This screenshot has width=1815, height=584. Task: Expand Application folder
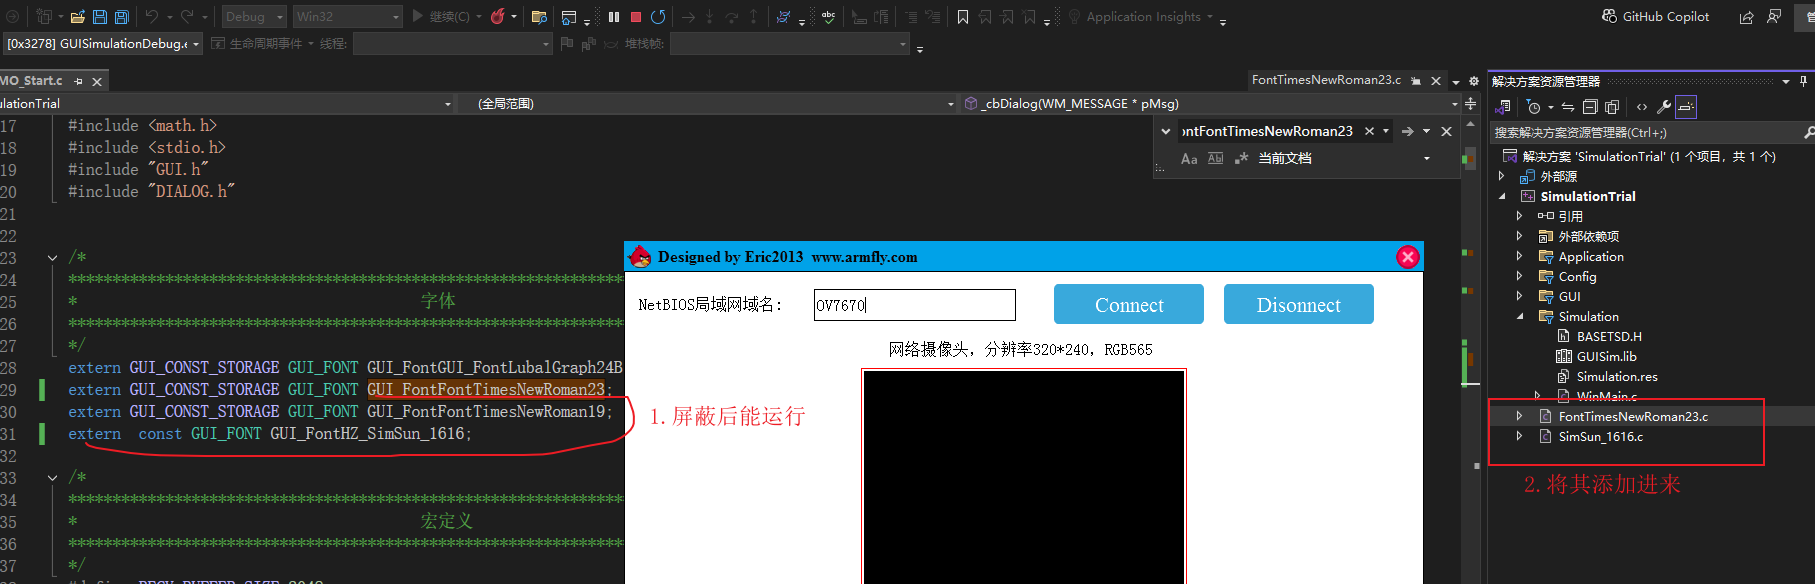[x=1519, y=256]
